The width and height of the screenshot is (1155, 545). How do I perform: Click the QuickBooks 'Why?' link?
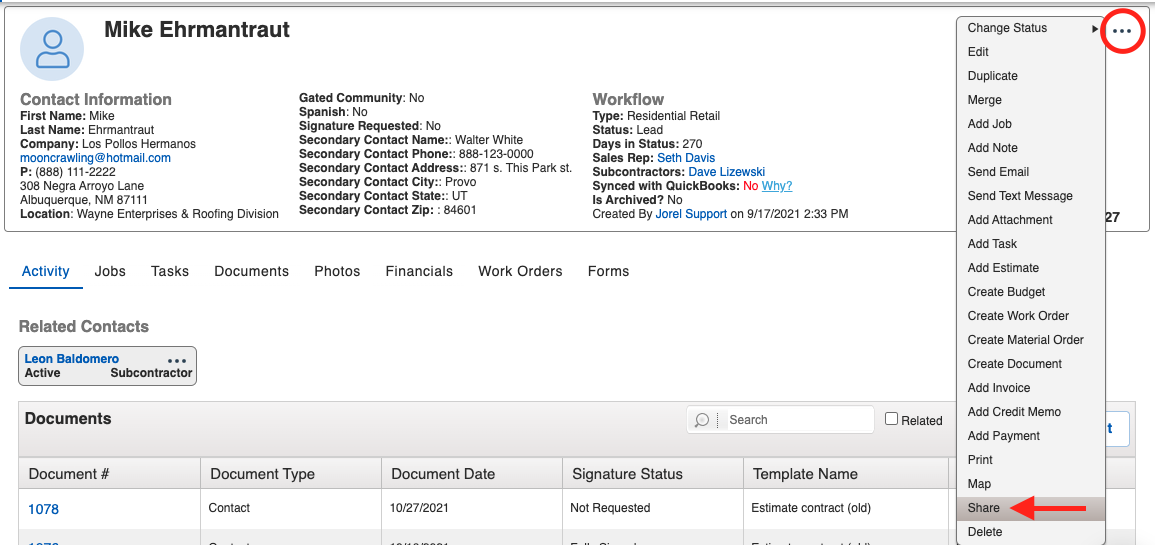click(x=777, y=186)
